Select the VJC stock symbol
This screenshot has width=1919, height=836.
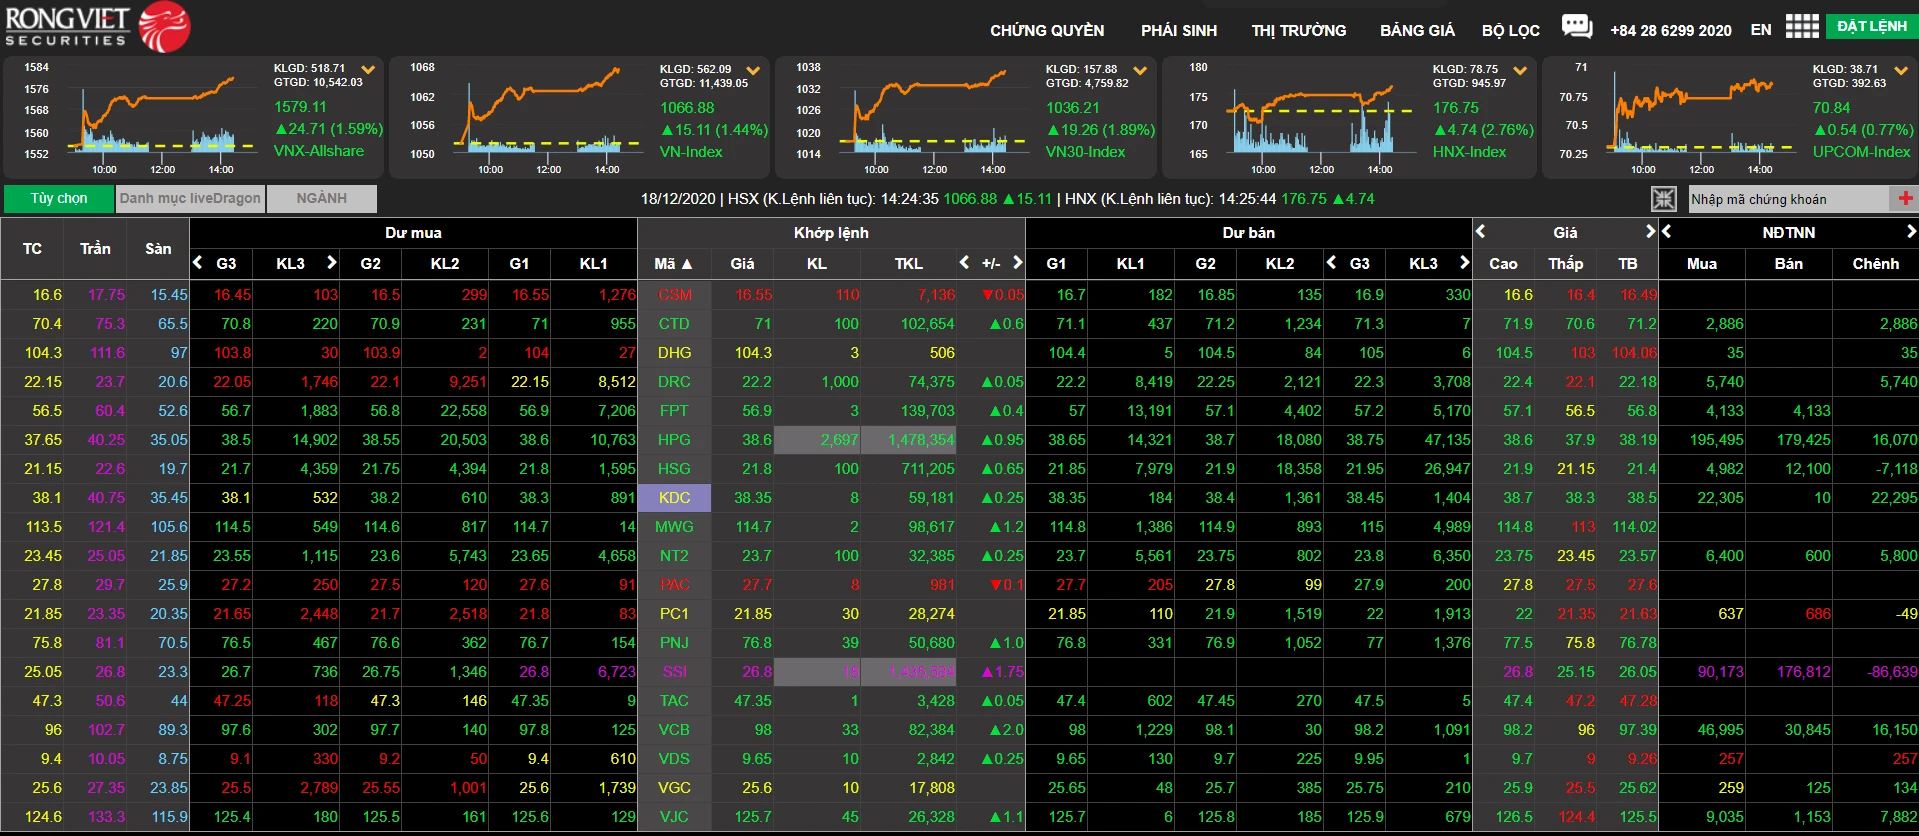pyautogui.click(x=674, y=816)
